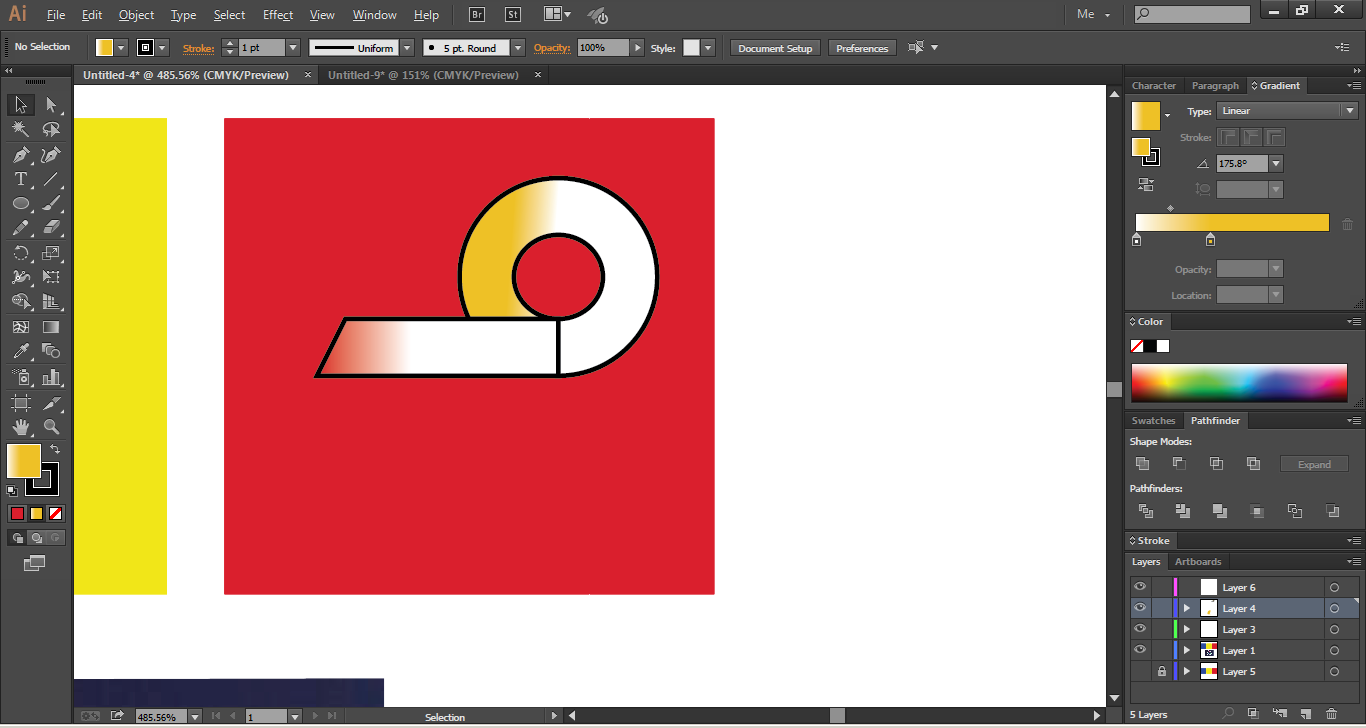Show Layer 5 visibility column
The height and width of the screenshot is (728, 1366).
(x=1140, y=671)
